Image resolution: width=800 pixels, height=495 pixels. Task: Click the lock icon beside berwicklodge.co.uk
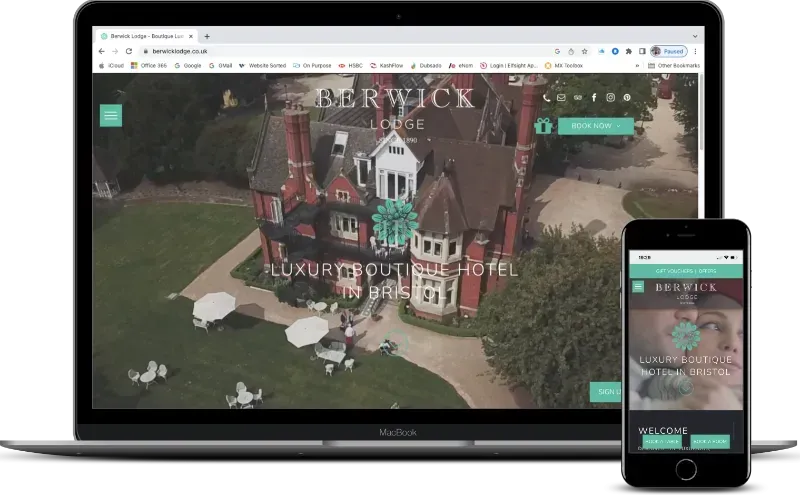click(146, 51)
